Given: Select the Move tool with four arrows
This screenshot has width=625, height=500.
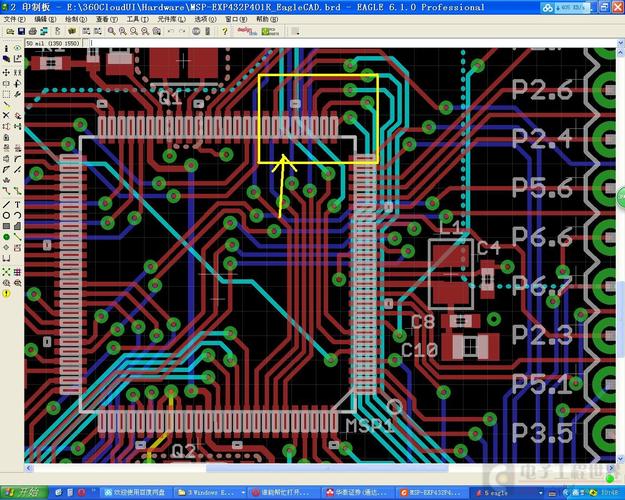Looking at the screenshot, I should 6,73.
